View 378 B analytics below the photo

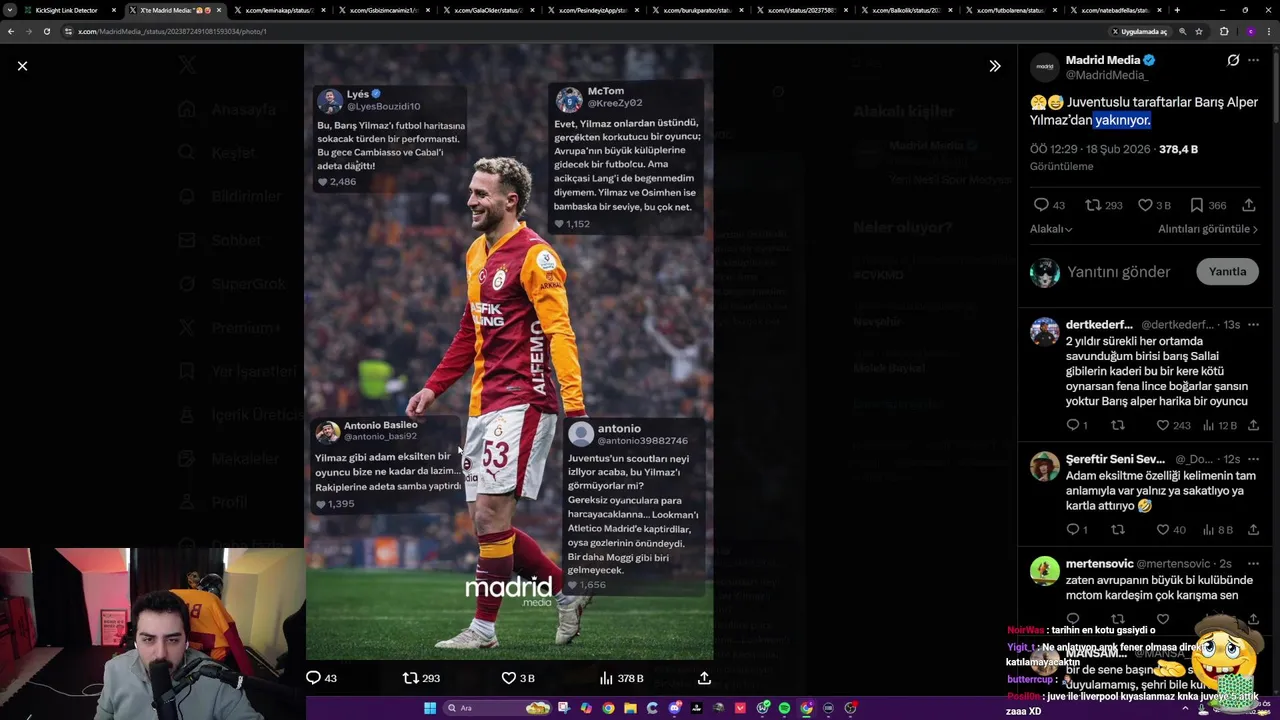pyautogui.click(x=621, y=678)
